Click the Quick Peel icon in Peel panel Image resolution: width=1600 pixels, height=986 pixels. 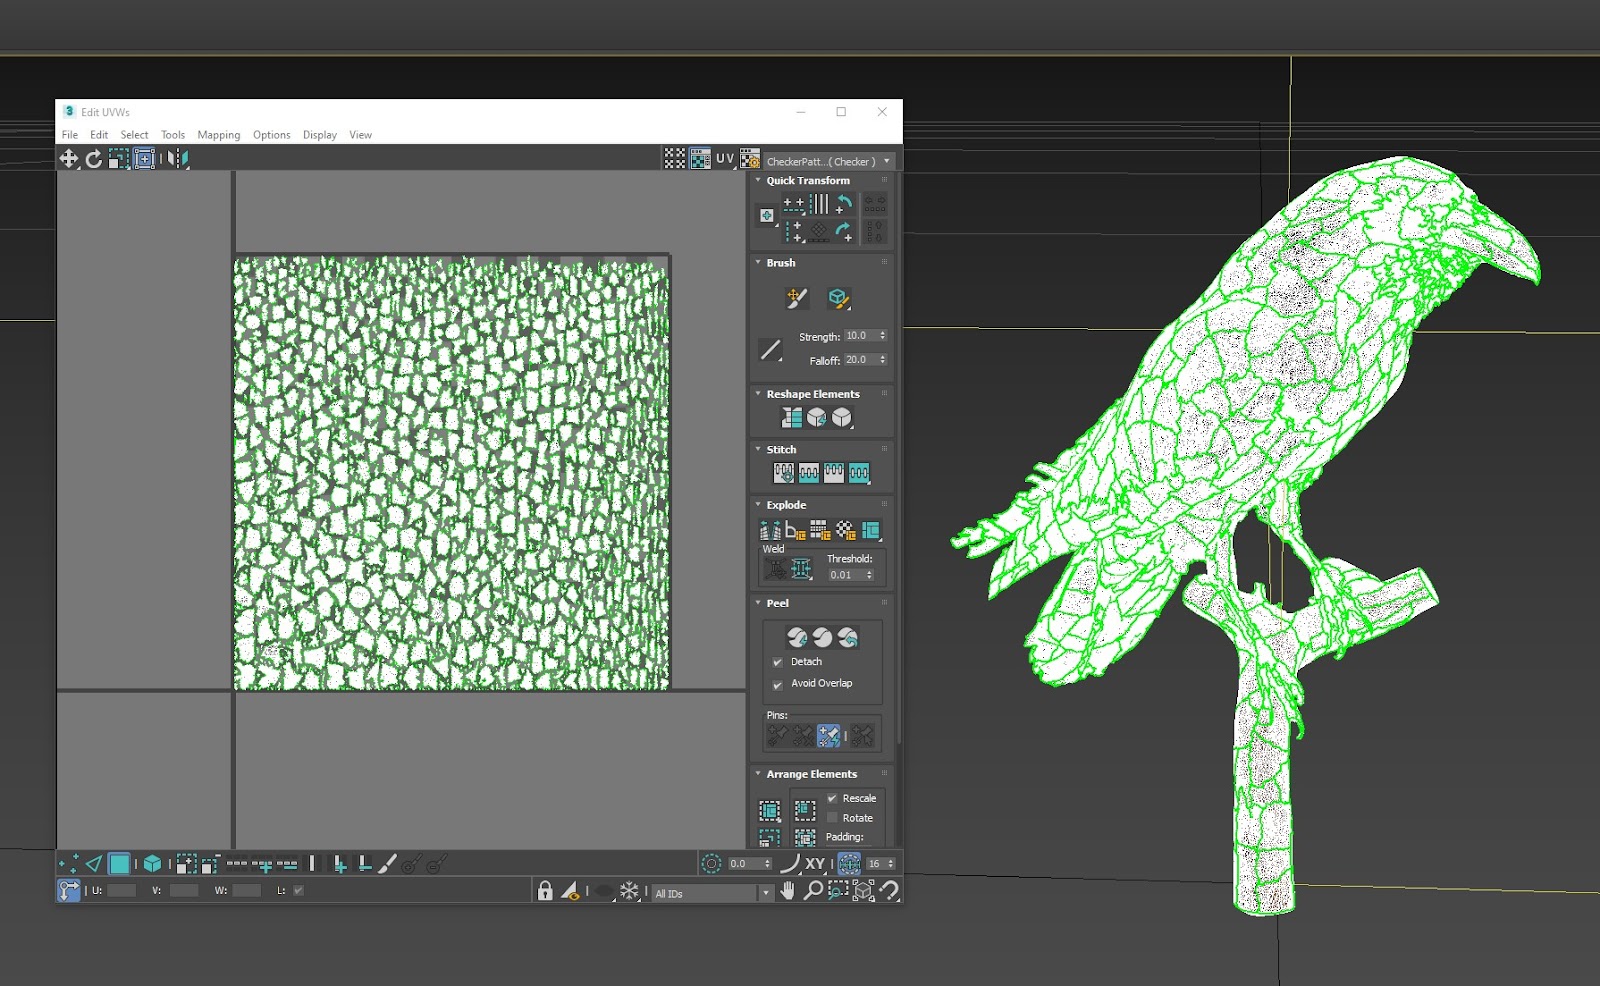[x=797, y=637]
